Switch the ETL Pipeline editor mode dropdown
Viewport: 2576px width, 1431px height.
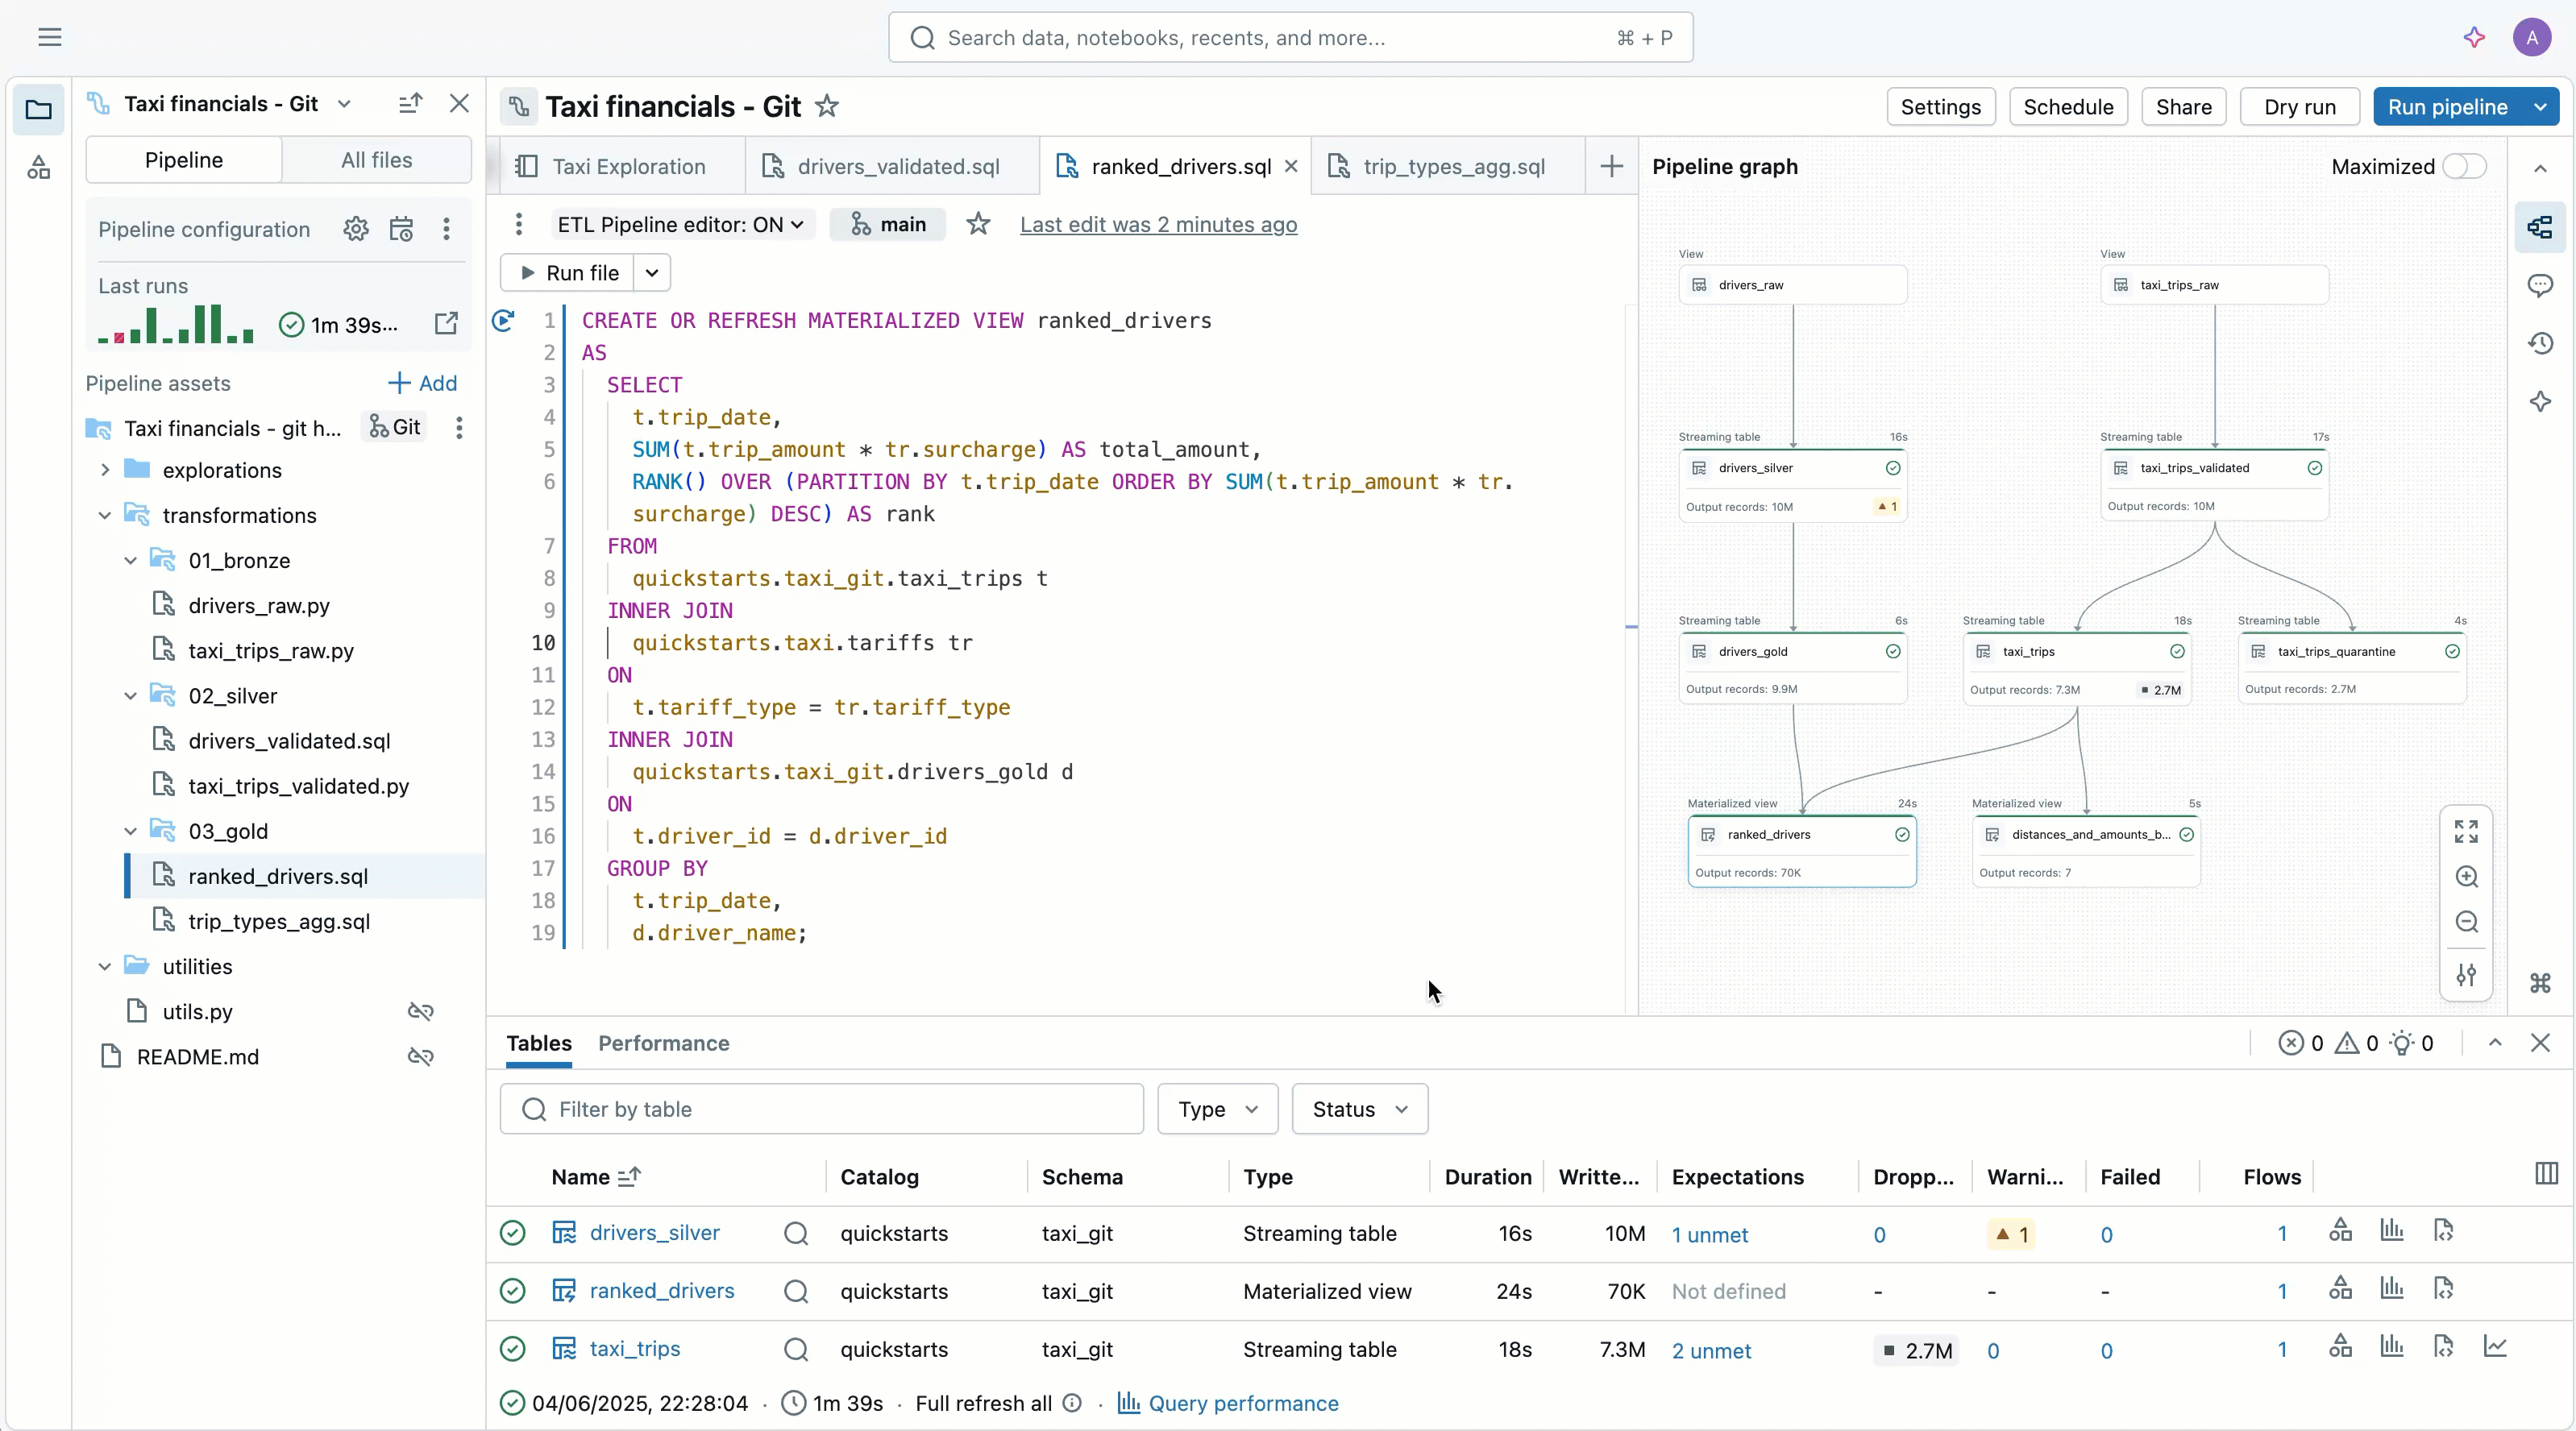[x=681, y=225]
